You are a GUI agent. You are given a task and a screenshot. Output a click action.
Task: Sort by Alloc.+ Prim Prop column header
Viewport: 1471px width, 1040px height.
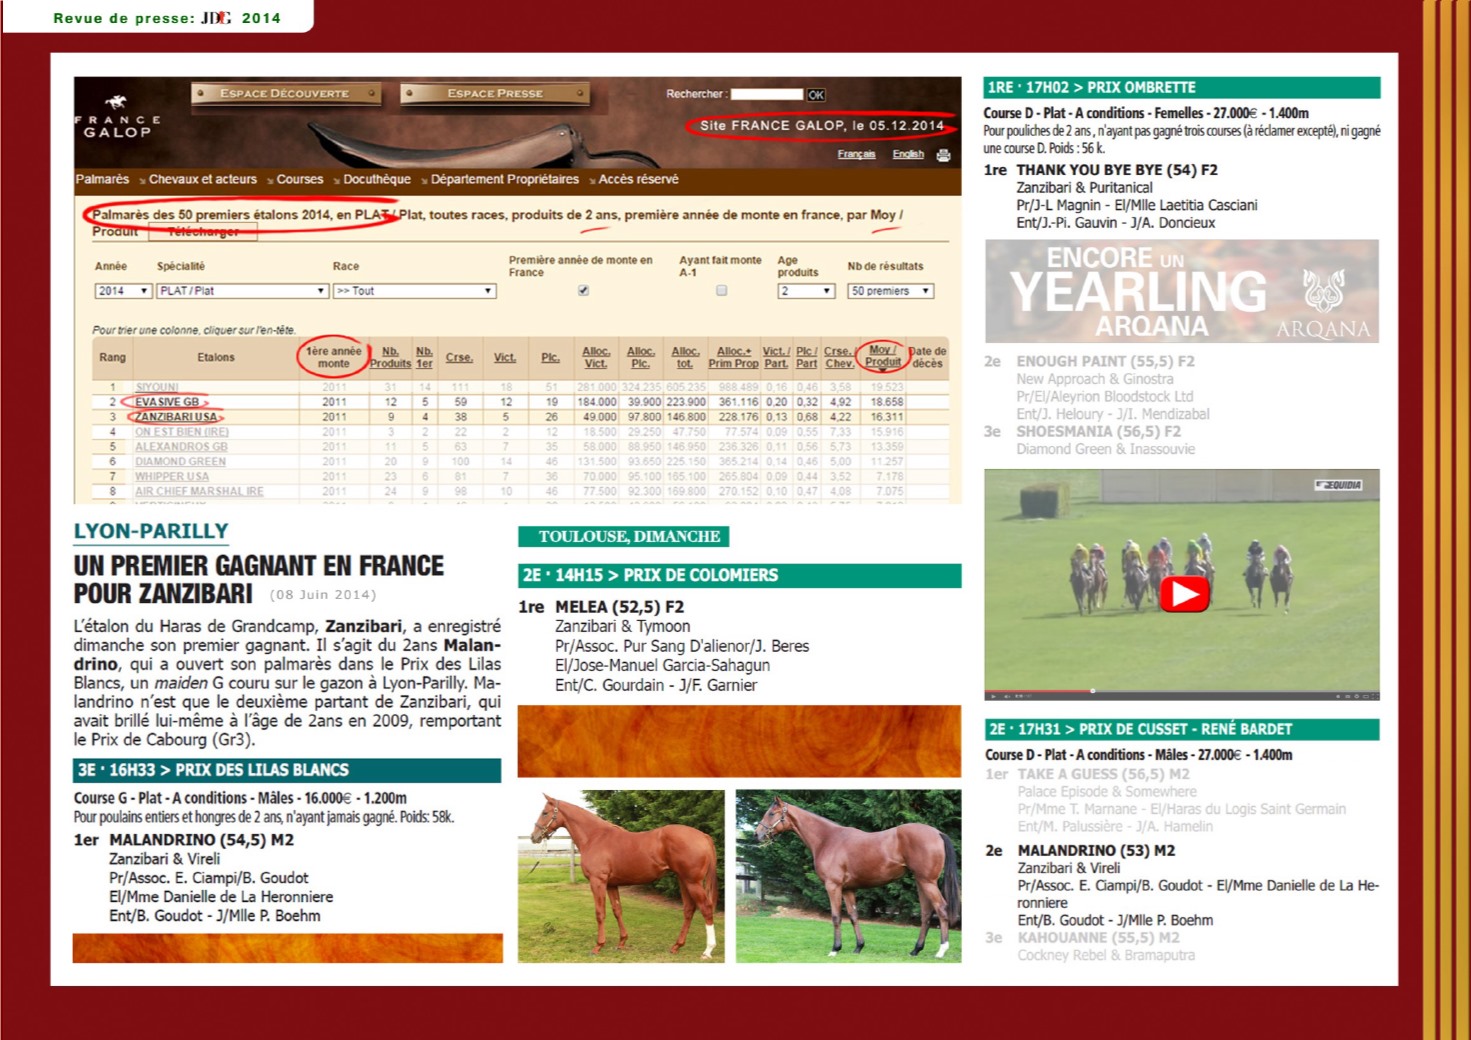click(733, 357)
